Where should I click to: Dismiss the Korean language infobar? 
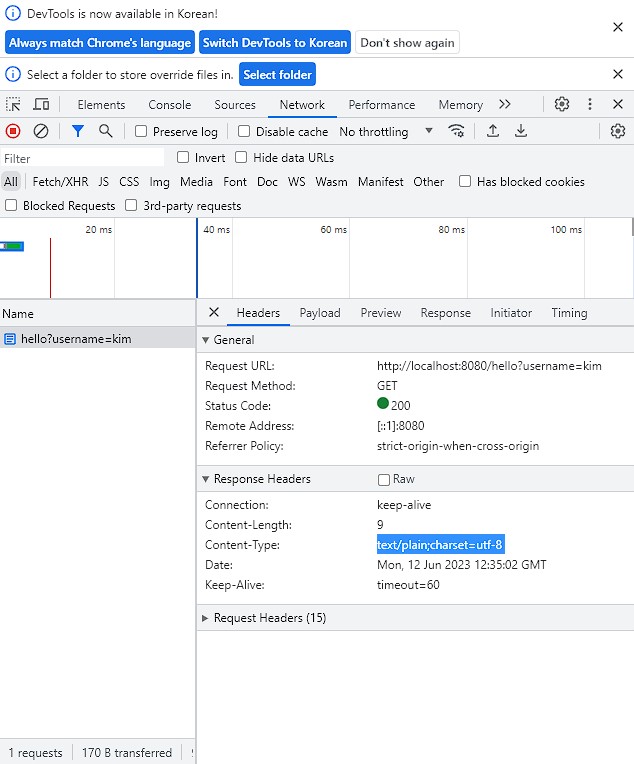(618, 27)
